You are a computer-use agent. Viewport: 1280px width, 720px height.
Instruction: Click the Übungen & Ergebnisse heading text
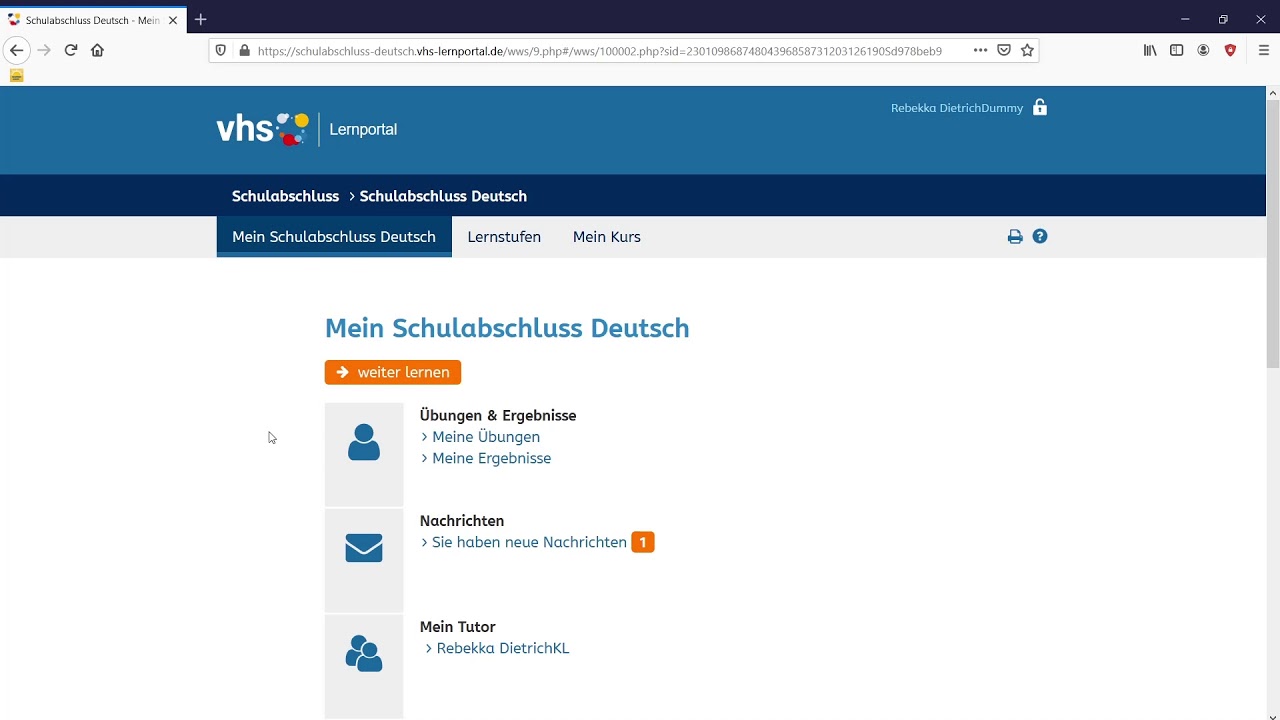(498, 415)
